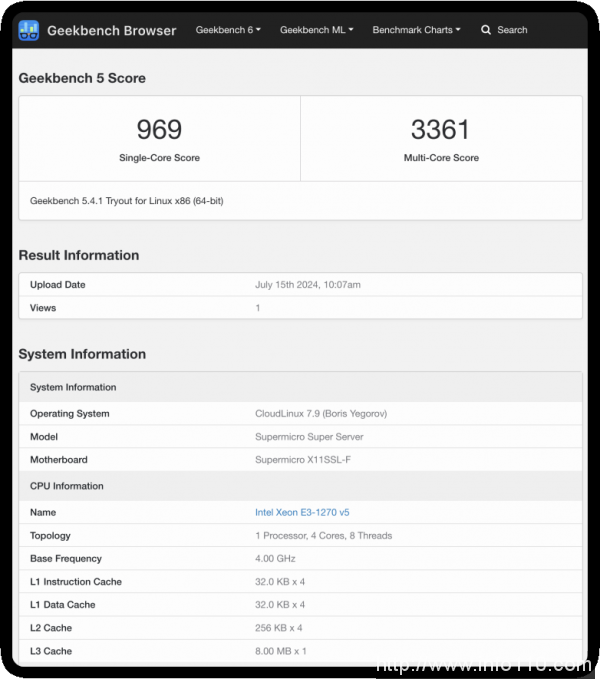The height and width of the screenshot is (679, 600).
Task: Click the Upload Date row value
Action: point(308,285)
